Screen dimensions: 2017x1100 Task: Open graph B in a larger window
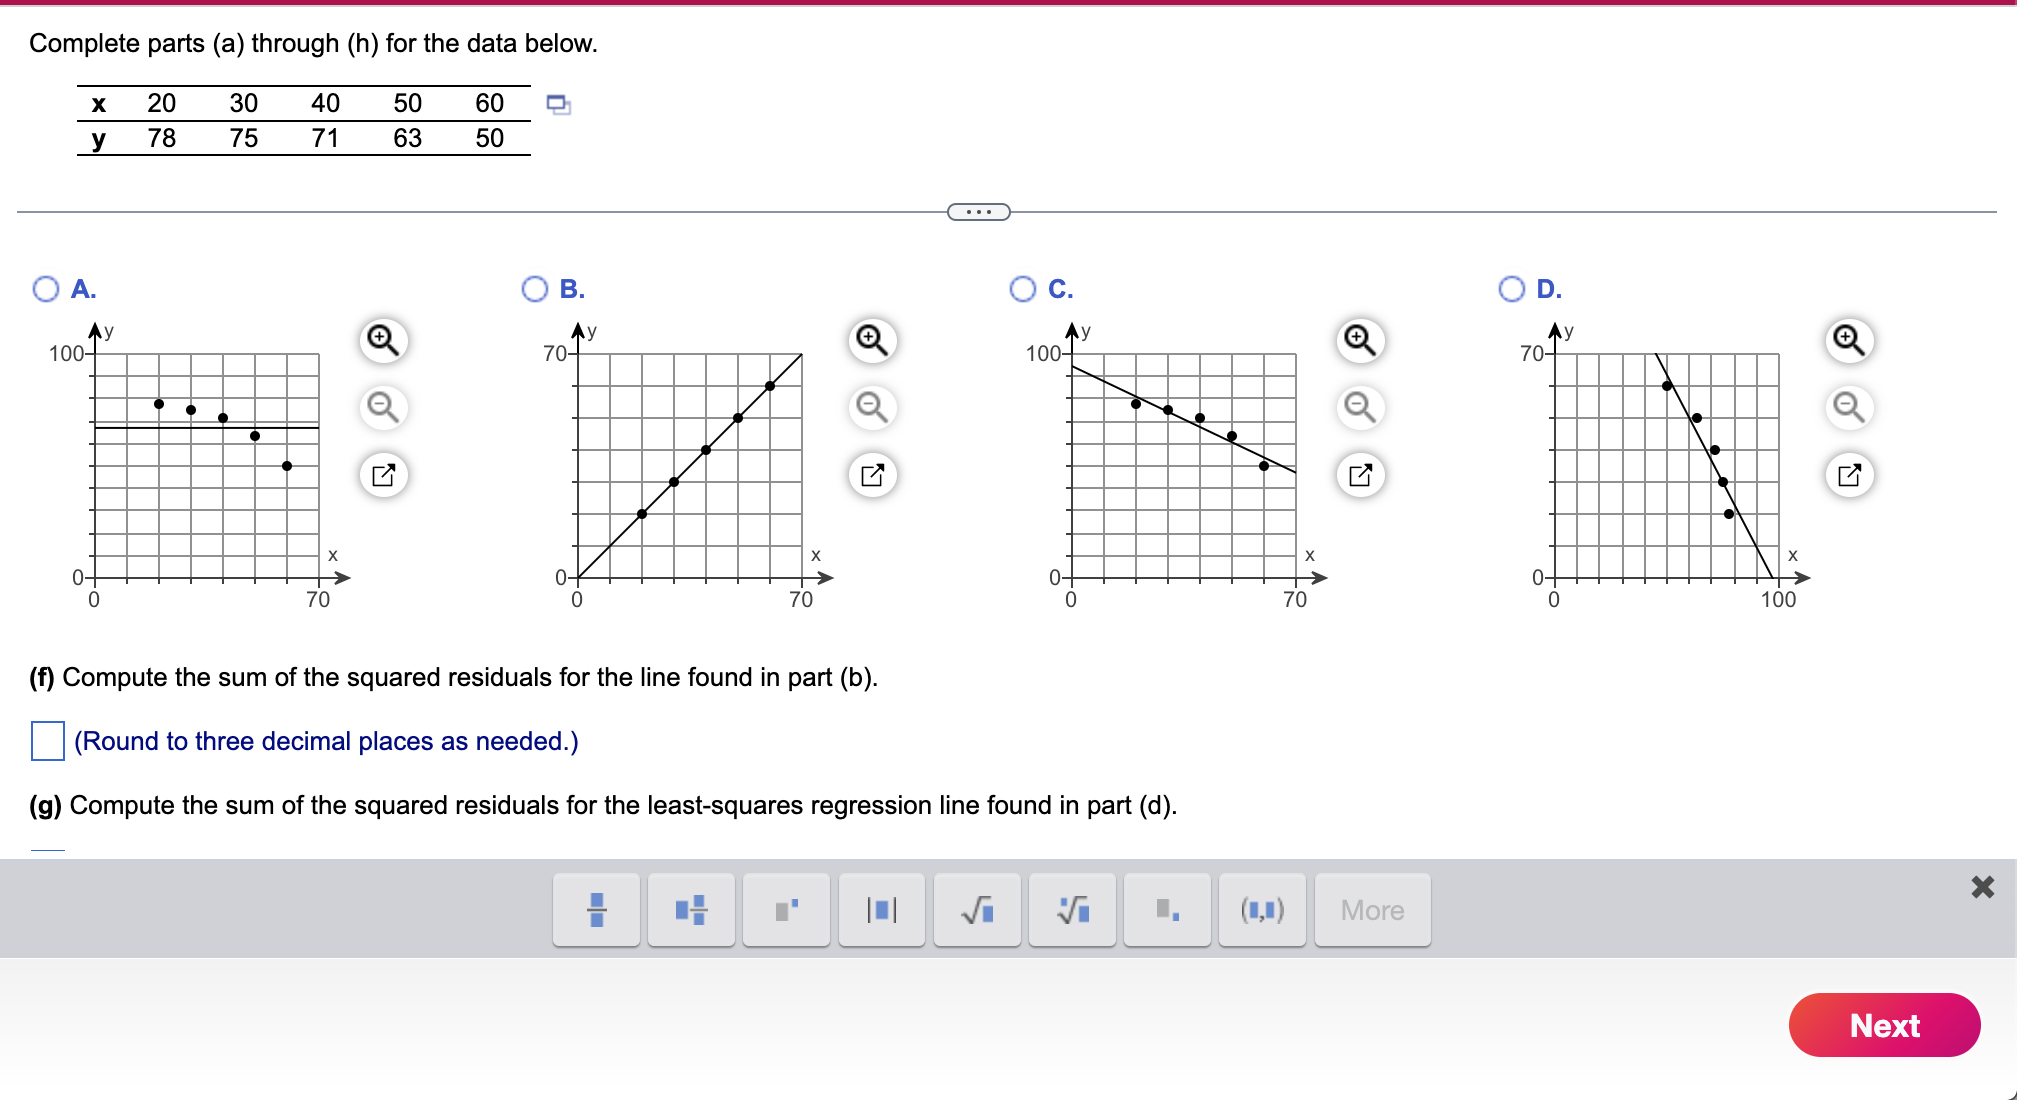click(x=871, y=475)
